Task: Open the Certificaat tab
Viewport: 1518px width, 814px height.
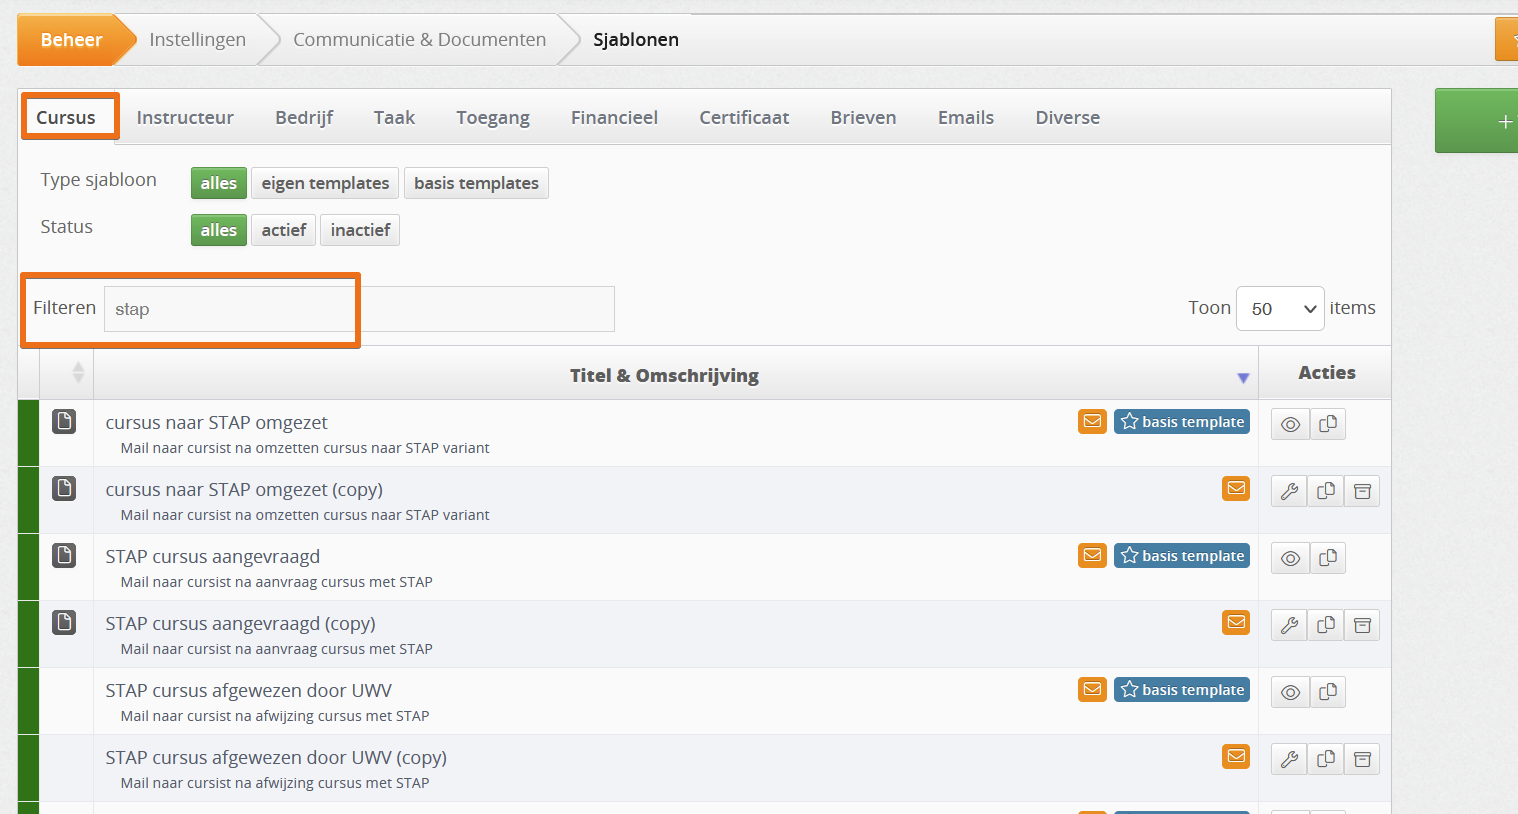Action: pos(744,117)
